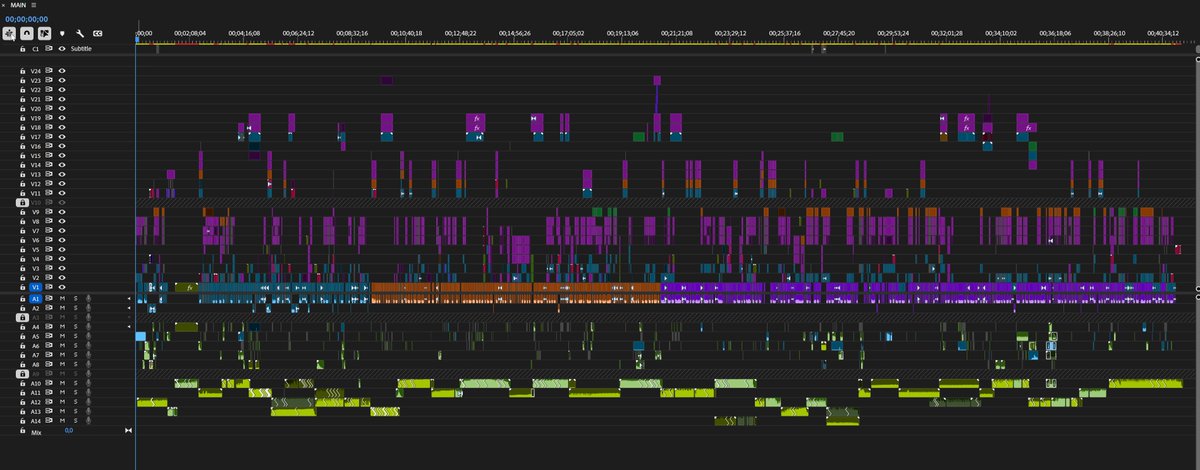1200x470 pixels.
Task: Hide video track V11
Action: click(62, 193)
